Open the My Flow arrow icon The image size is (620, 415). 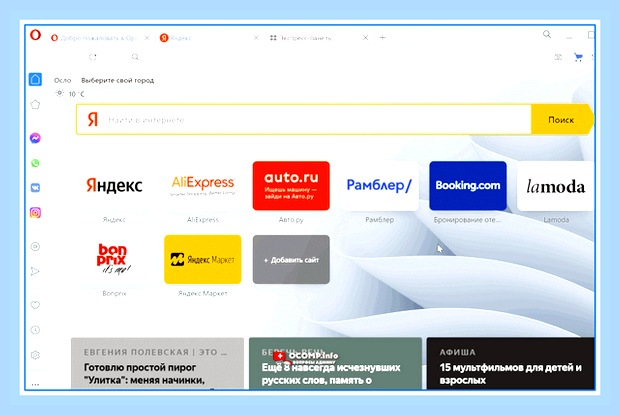coord(35,271)
